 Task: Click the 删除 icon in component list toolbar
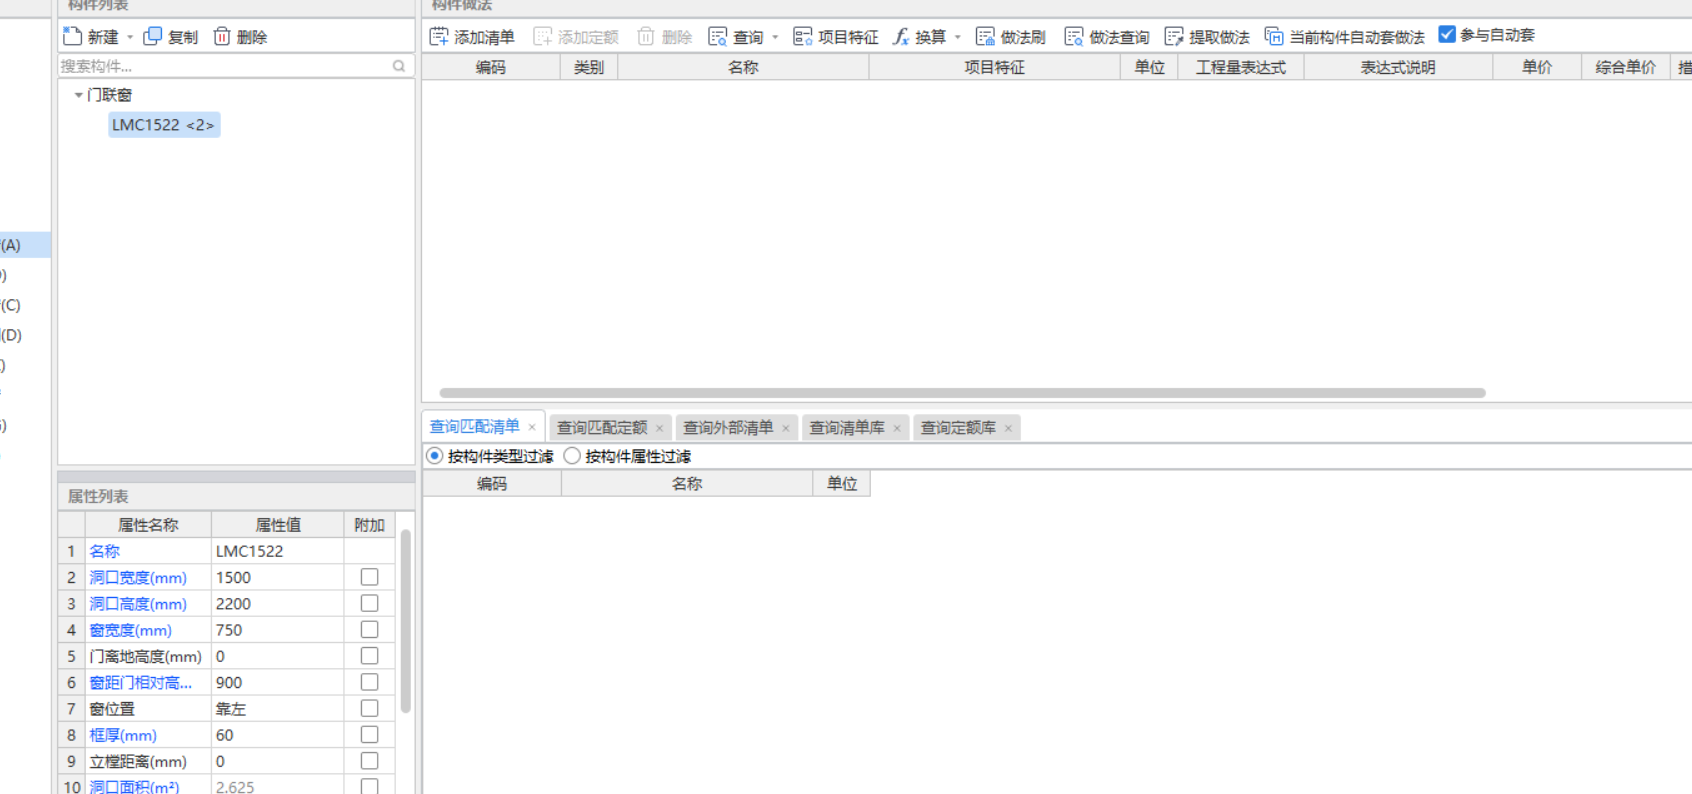coord(222,37)
